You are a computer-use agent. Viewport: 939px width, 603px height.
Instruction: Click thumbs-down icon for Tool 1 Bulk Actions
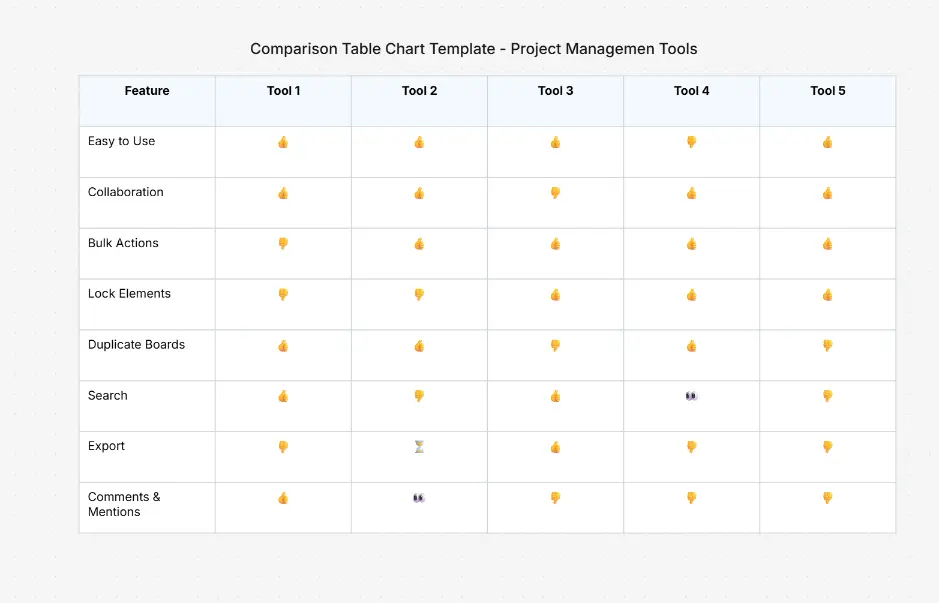point(283,244)
